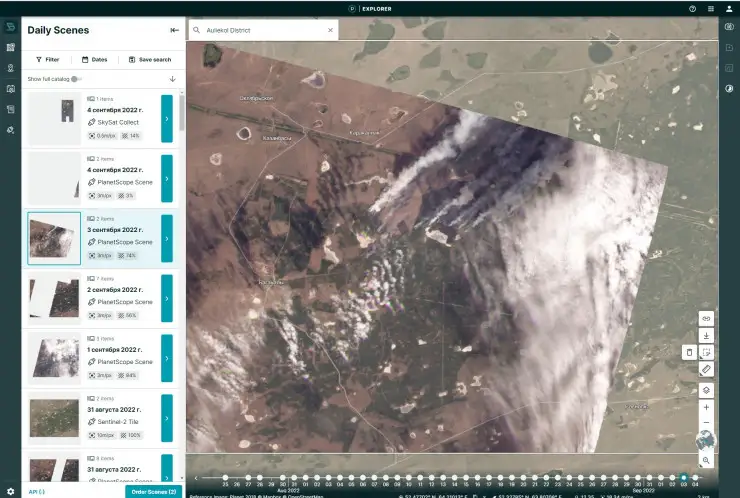Expand the 3 сентября PlanetScope scene arrow
The image size is (740, 498).
[x=166, y=238]
